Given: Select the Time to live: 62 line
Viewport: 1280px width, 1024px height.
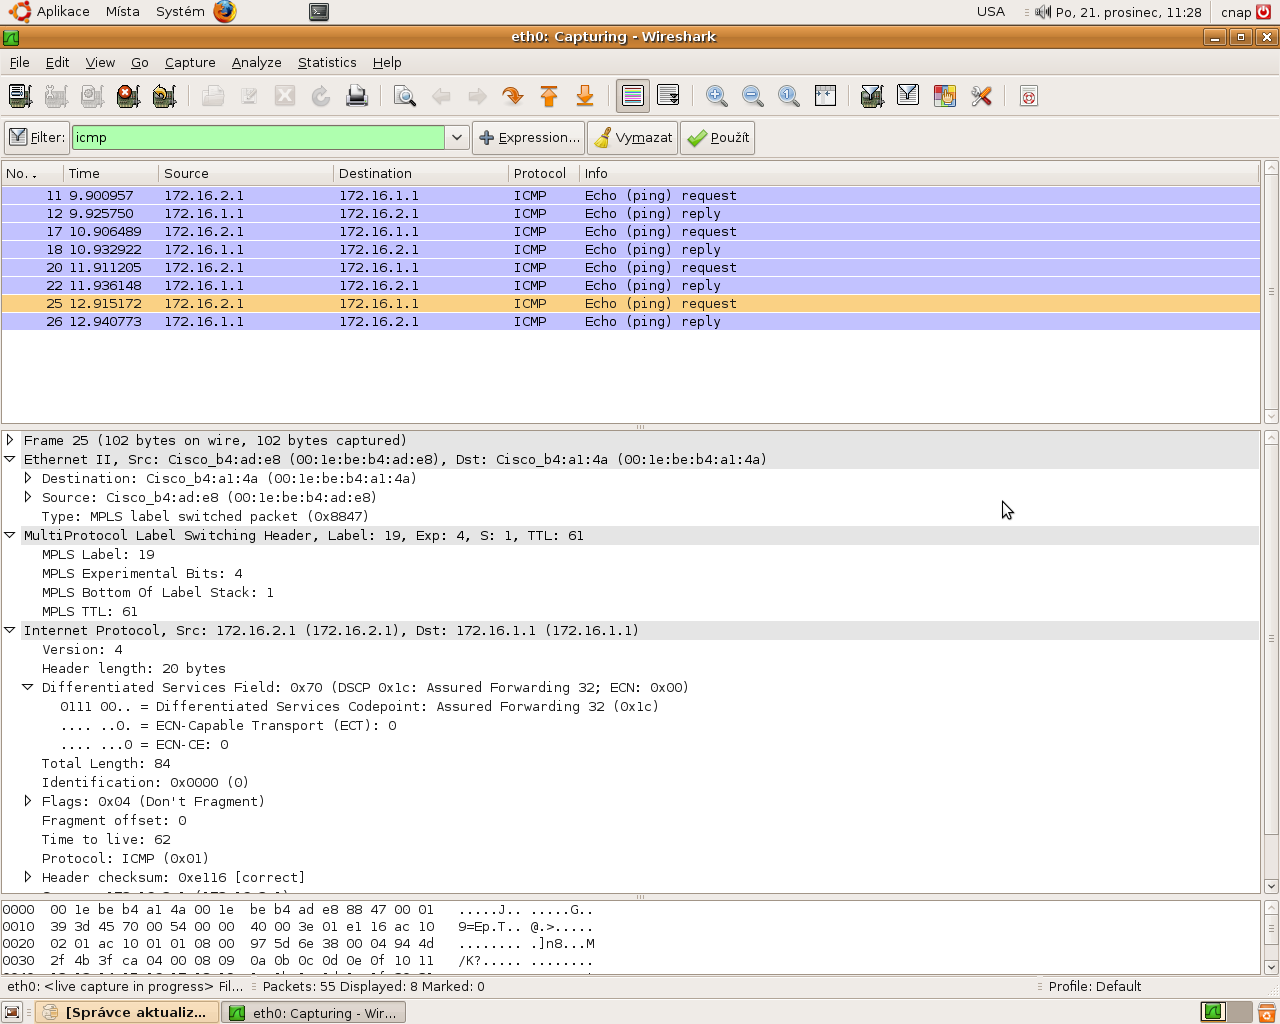Looking at the screenshot, I should point(106,839).
